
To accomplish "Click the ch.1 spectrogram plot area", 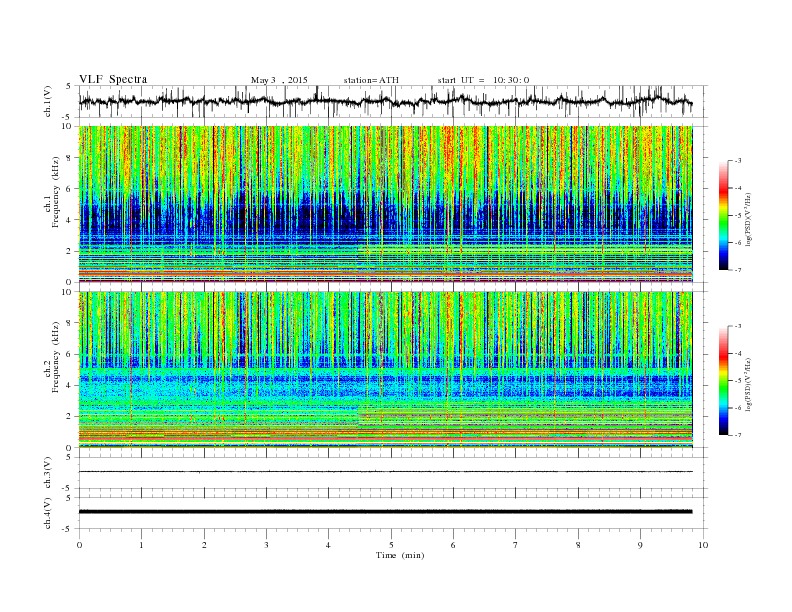I will (386, 204).
